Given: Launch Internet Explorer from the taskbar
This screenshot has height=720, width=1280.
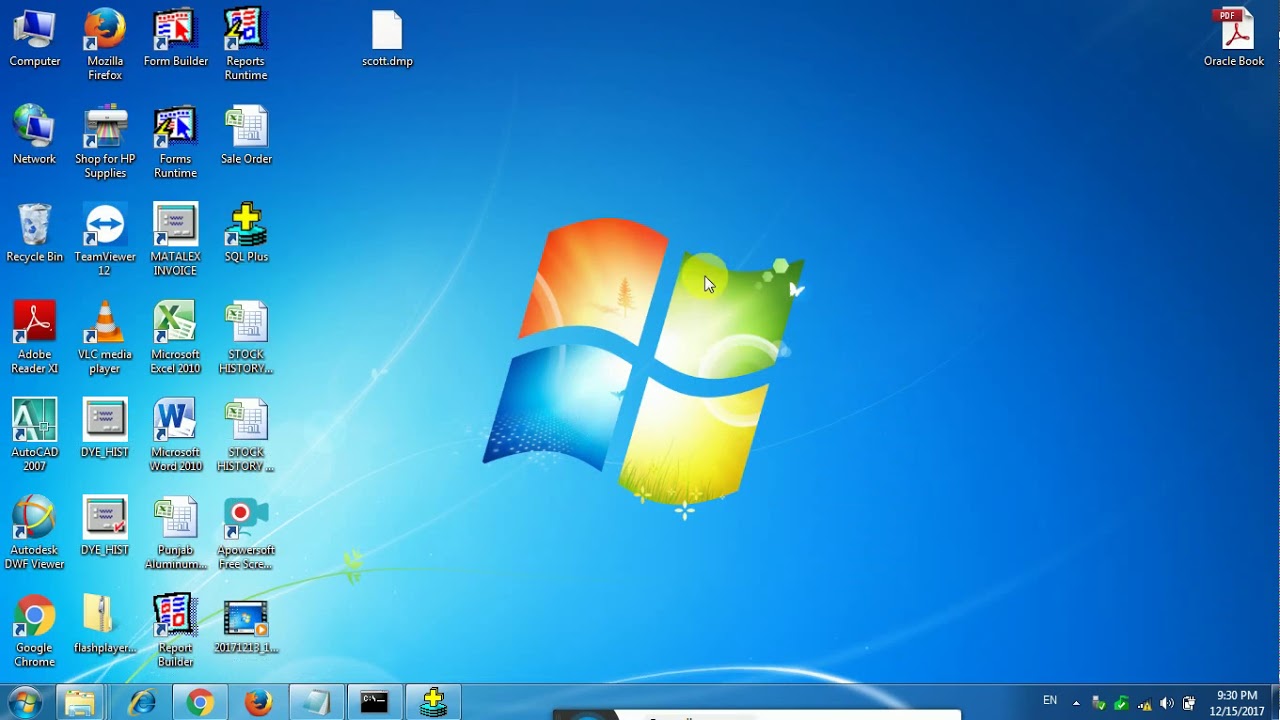Looking at the screenshot, I should coord(142,703).
